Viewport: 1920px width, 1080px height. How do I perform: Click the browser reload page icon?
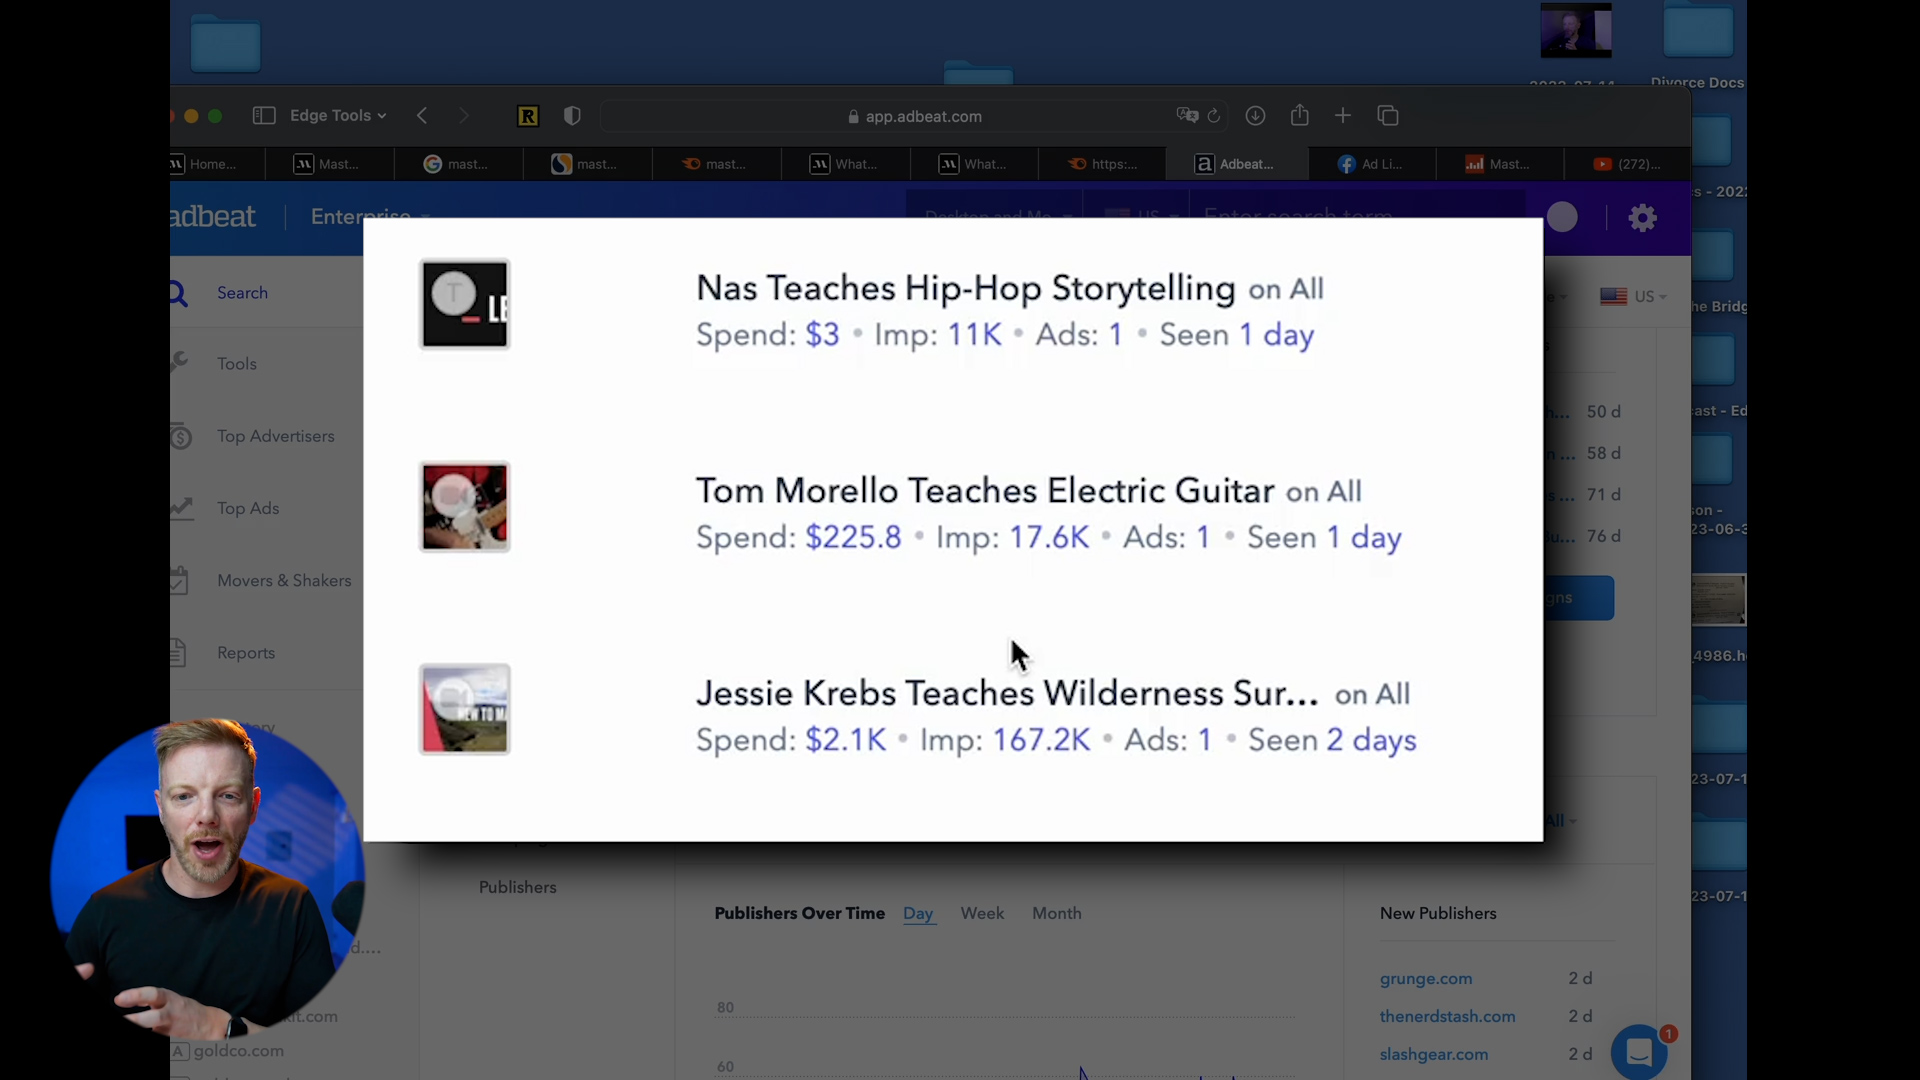coord(1214,116)
